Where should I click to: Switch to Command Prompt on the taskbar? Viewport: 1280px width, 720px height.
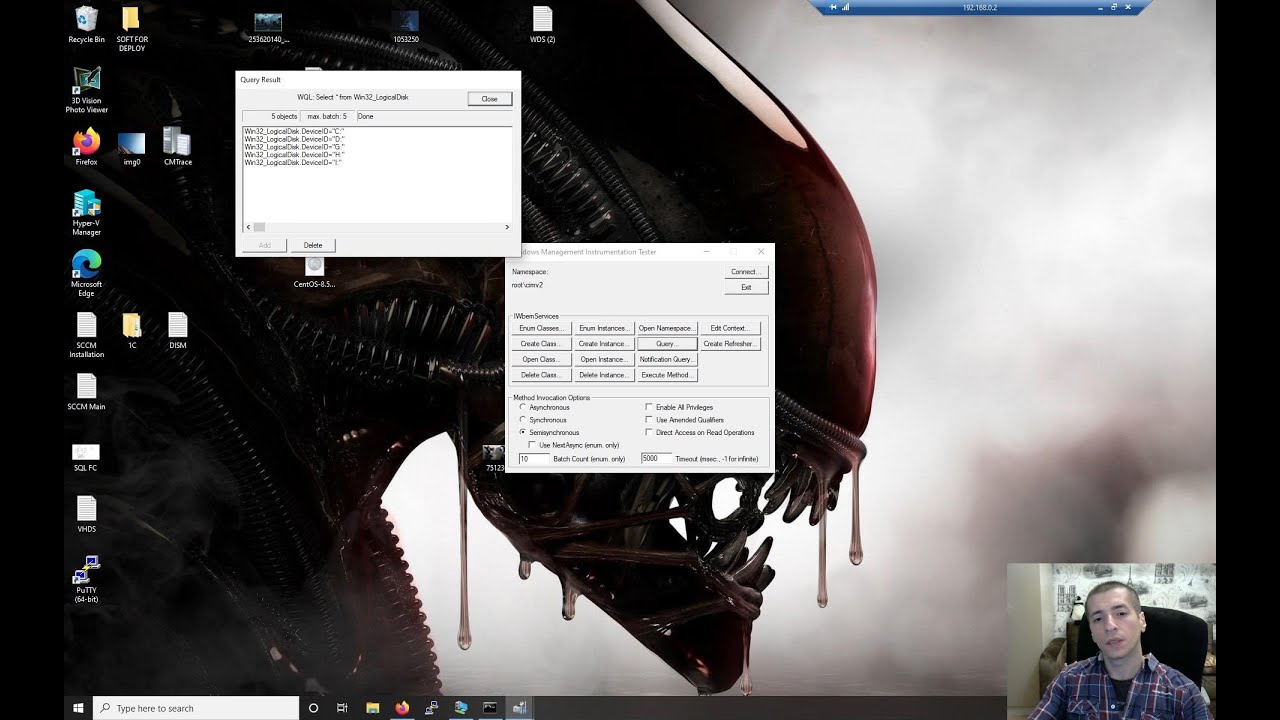coord(490,708)
